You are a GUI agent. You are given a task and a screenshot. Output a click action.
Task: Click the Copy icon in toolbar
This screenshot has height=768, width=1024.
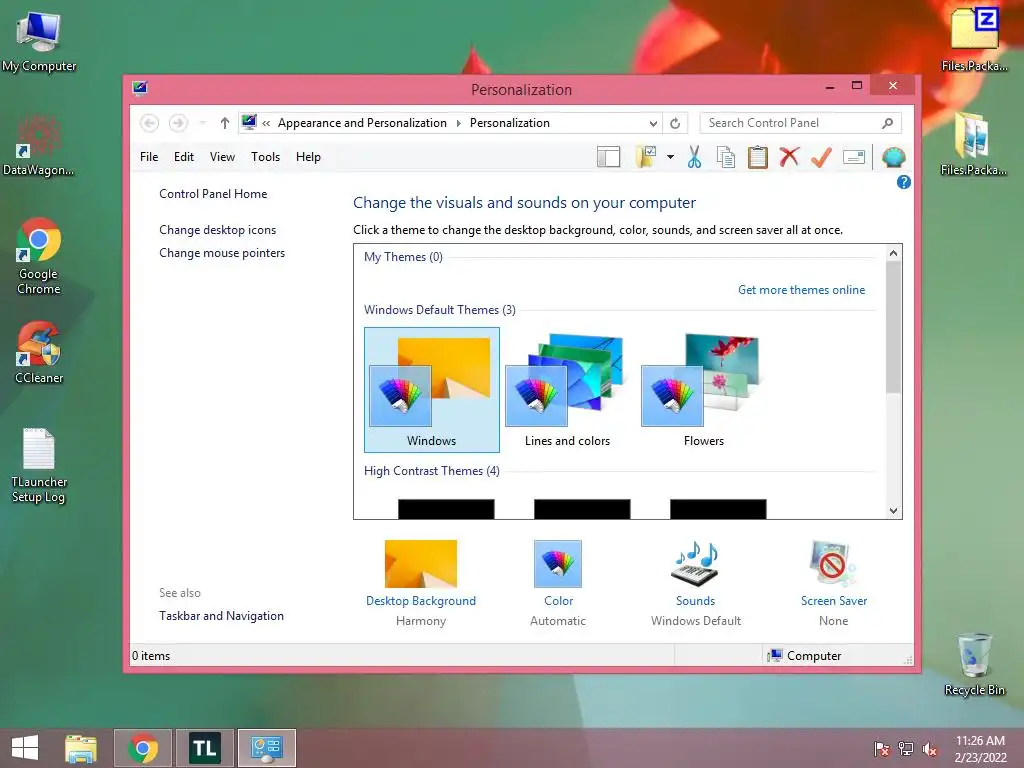click(x=726, y=157)
